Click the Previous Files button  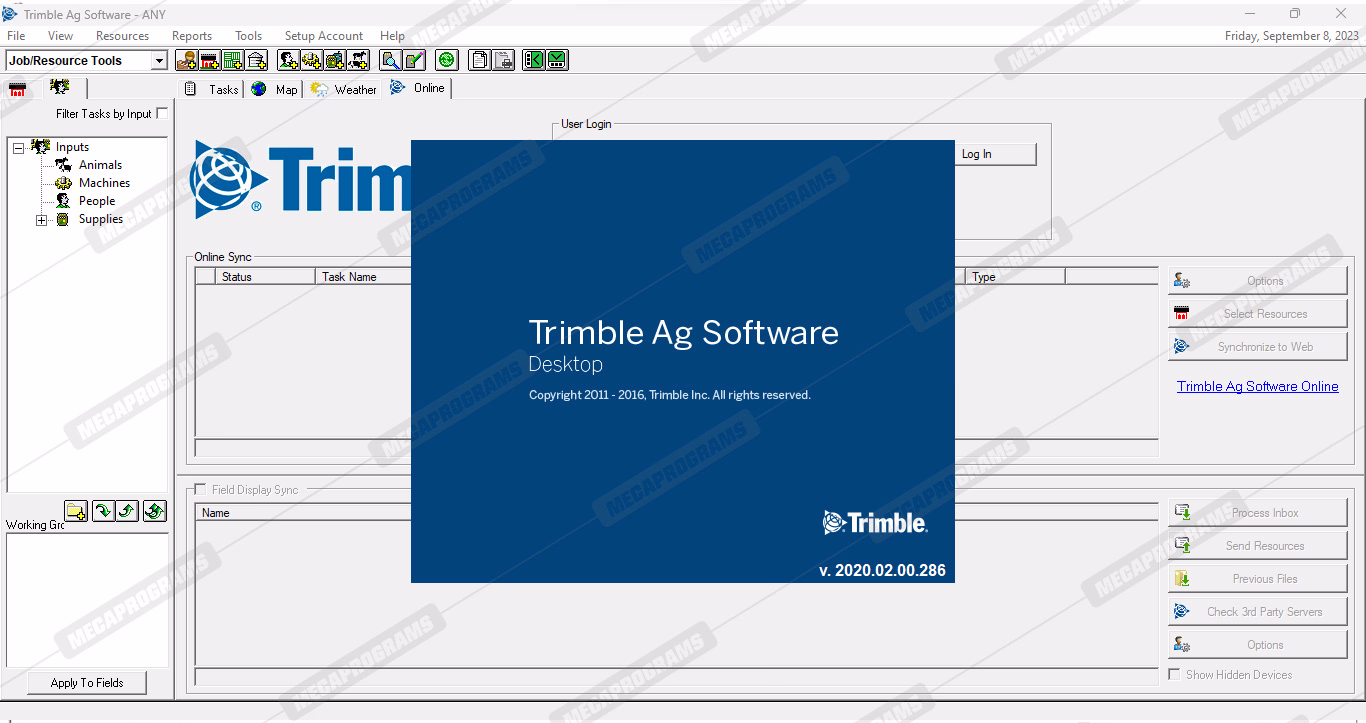pos(1257,579)
